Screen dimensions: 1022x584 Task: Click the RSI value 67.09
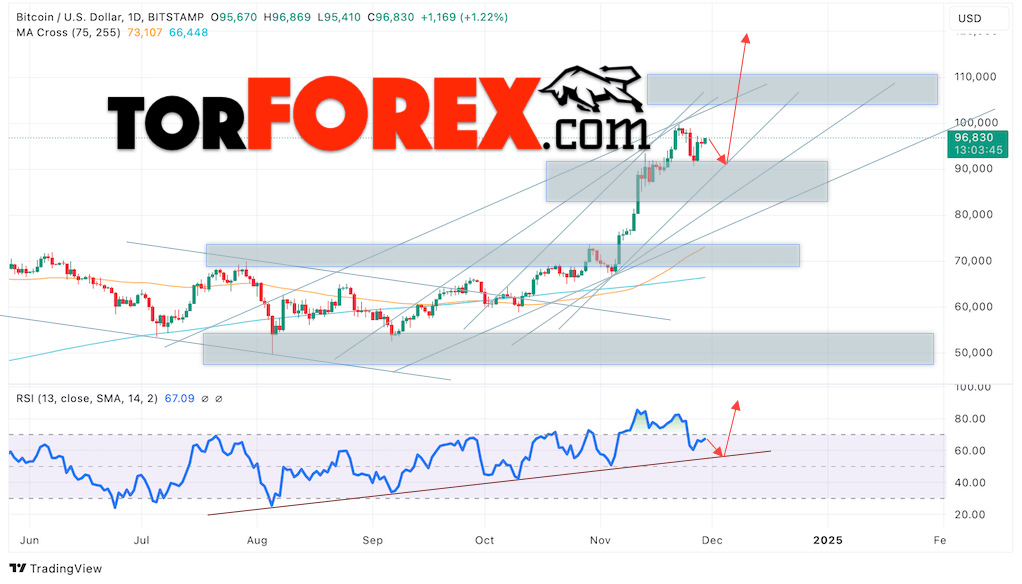click(179, 398)
